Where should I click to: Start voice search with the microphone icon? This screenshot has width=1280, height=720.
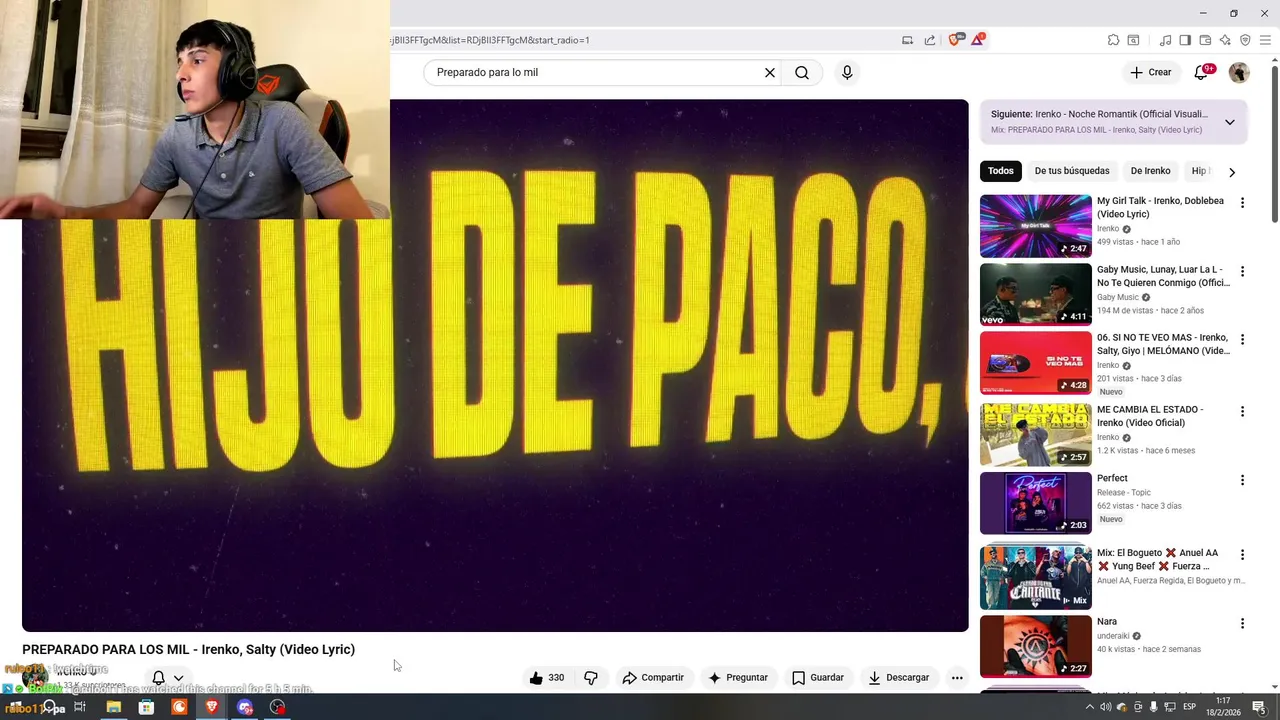point(847,72)
